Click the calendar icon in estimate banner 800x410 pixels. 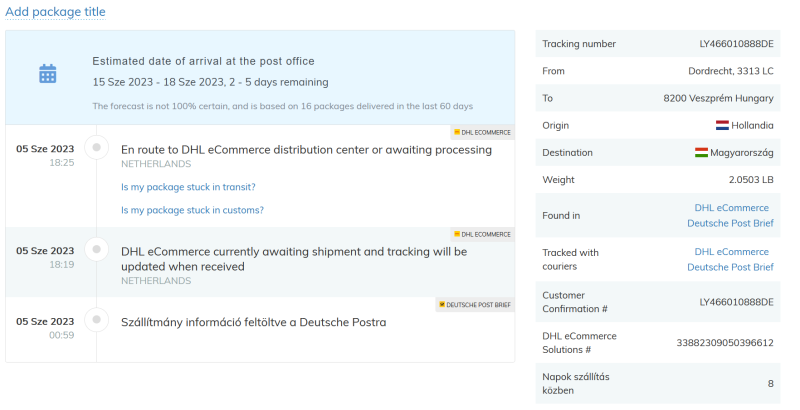coord(47,73)
